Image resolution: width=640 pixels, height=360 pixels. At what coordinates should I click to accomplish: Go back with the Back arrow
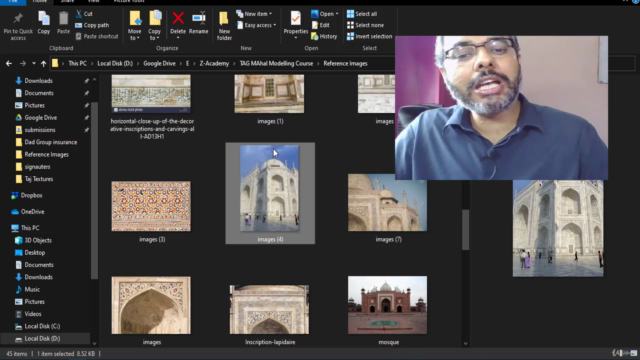9,64
